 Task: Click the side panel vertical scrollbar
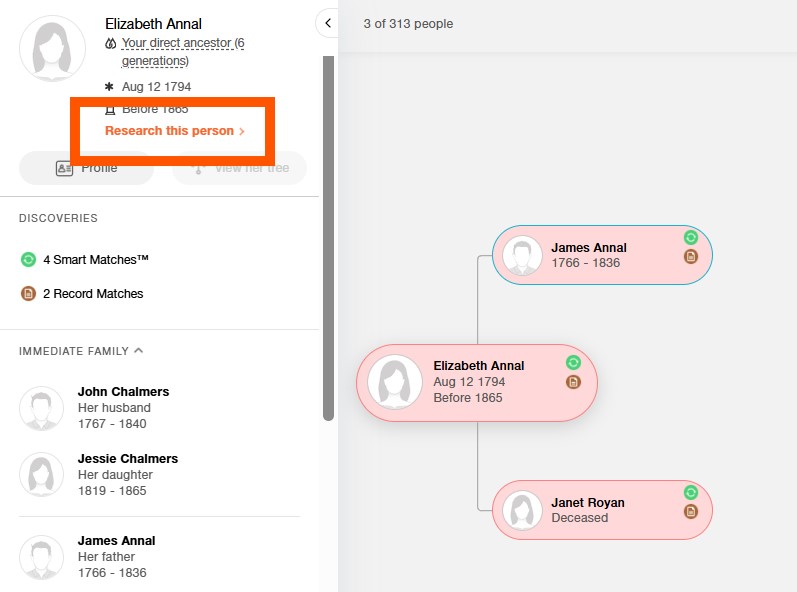click(327, 240)
